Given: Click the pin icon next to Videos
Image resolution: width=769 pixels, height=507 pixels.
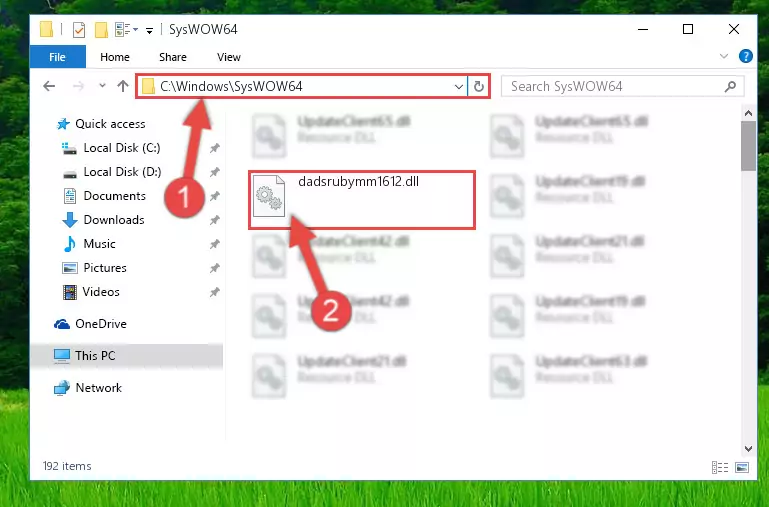Looking at the screenshot, I should [214, 292].
